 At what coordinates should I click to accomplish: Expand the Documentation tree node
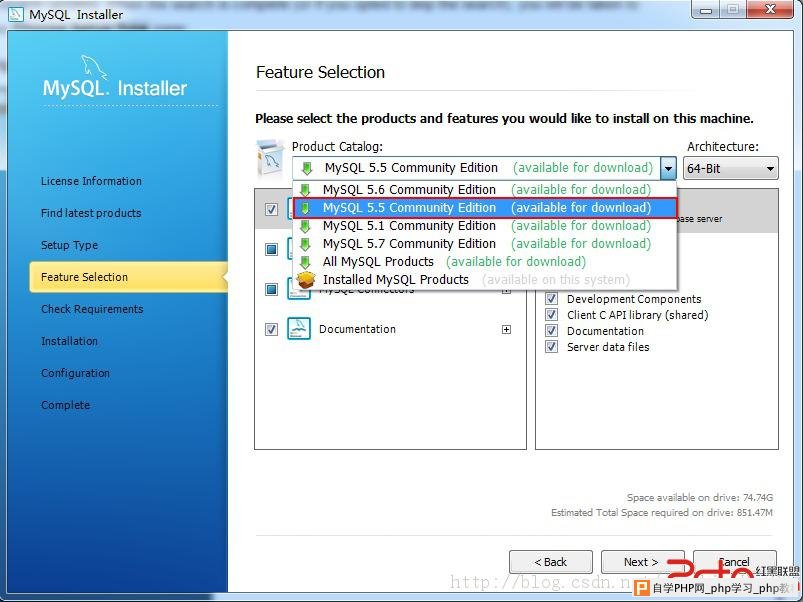(x=506, y=329)
